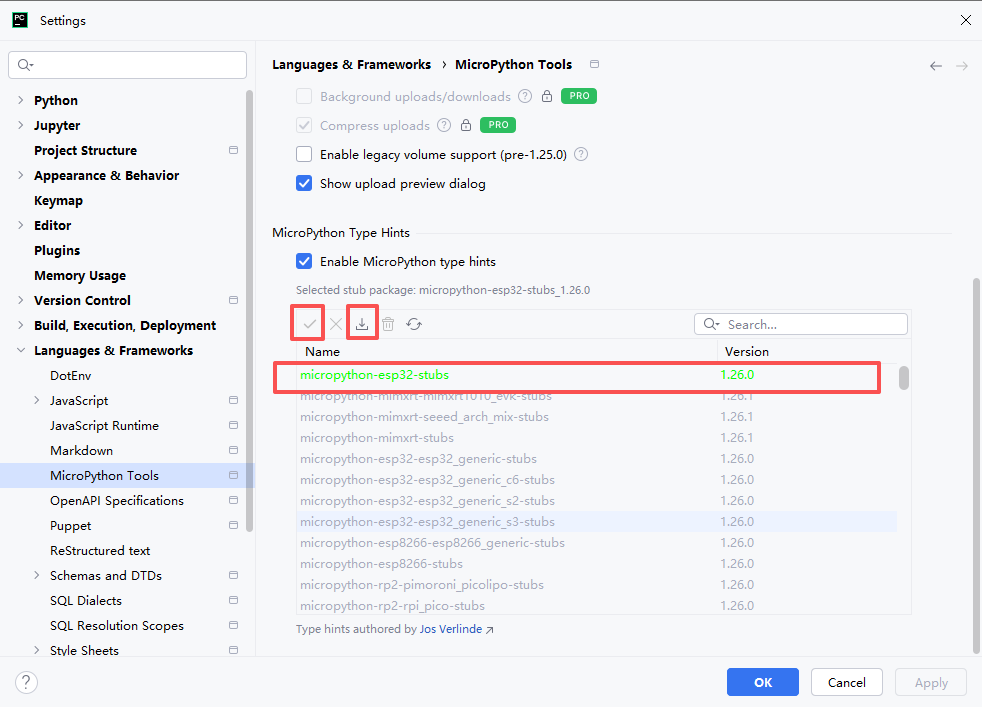Click the apply selected stub checkmark icon
This screenshot has height=707, width=982.
(309, 324)
